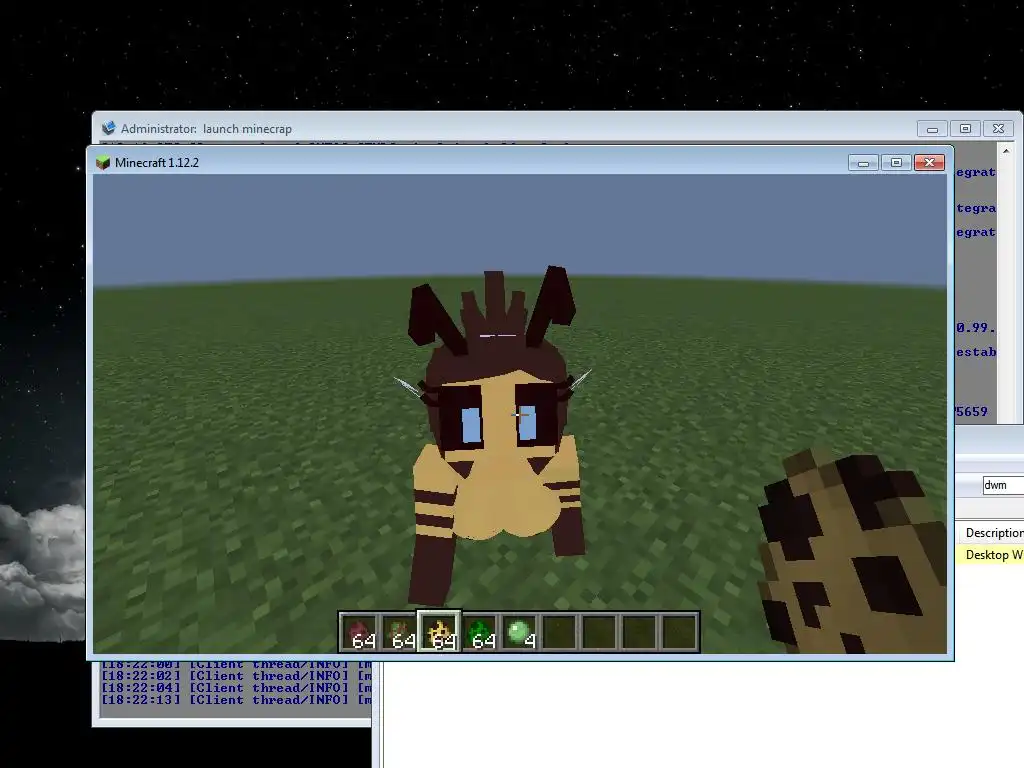Minimize the Minecraft 1.12.2 window
Viewport: 1024px width, 768px height.
pos(863,163)
